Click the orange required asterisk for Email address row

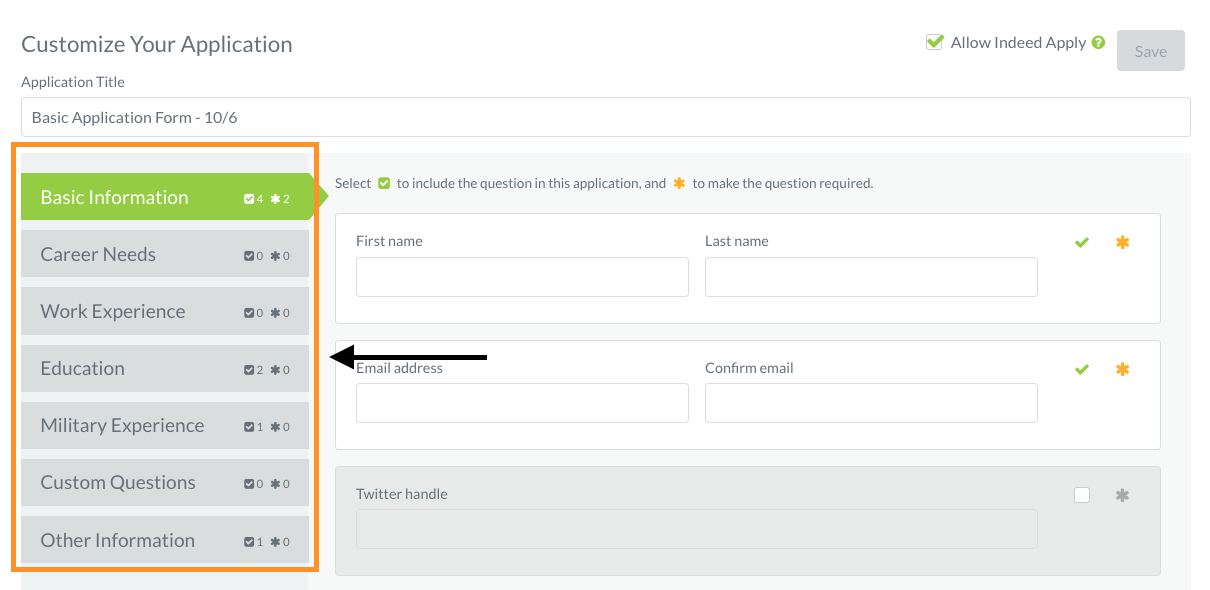point(1122,369)
